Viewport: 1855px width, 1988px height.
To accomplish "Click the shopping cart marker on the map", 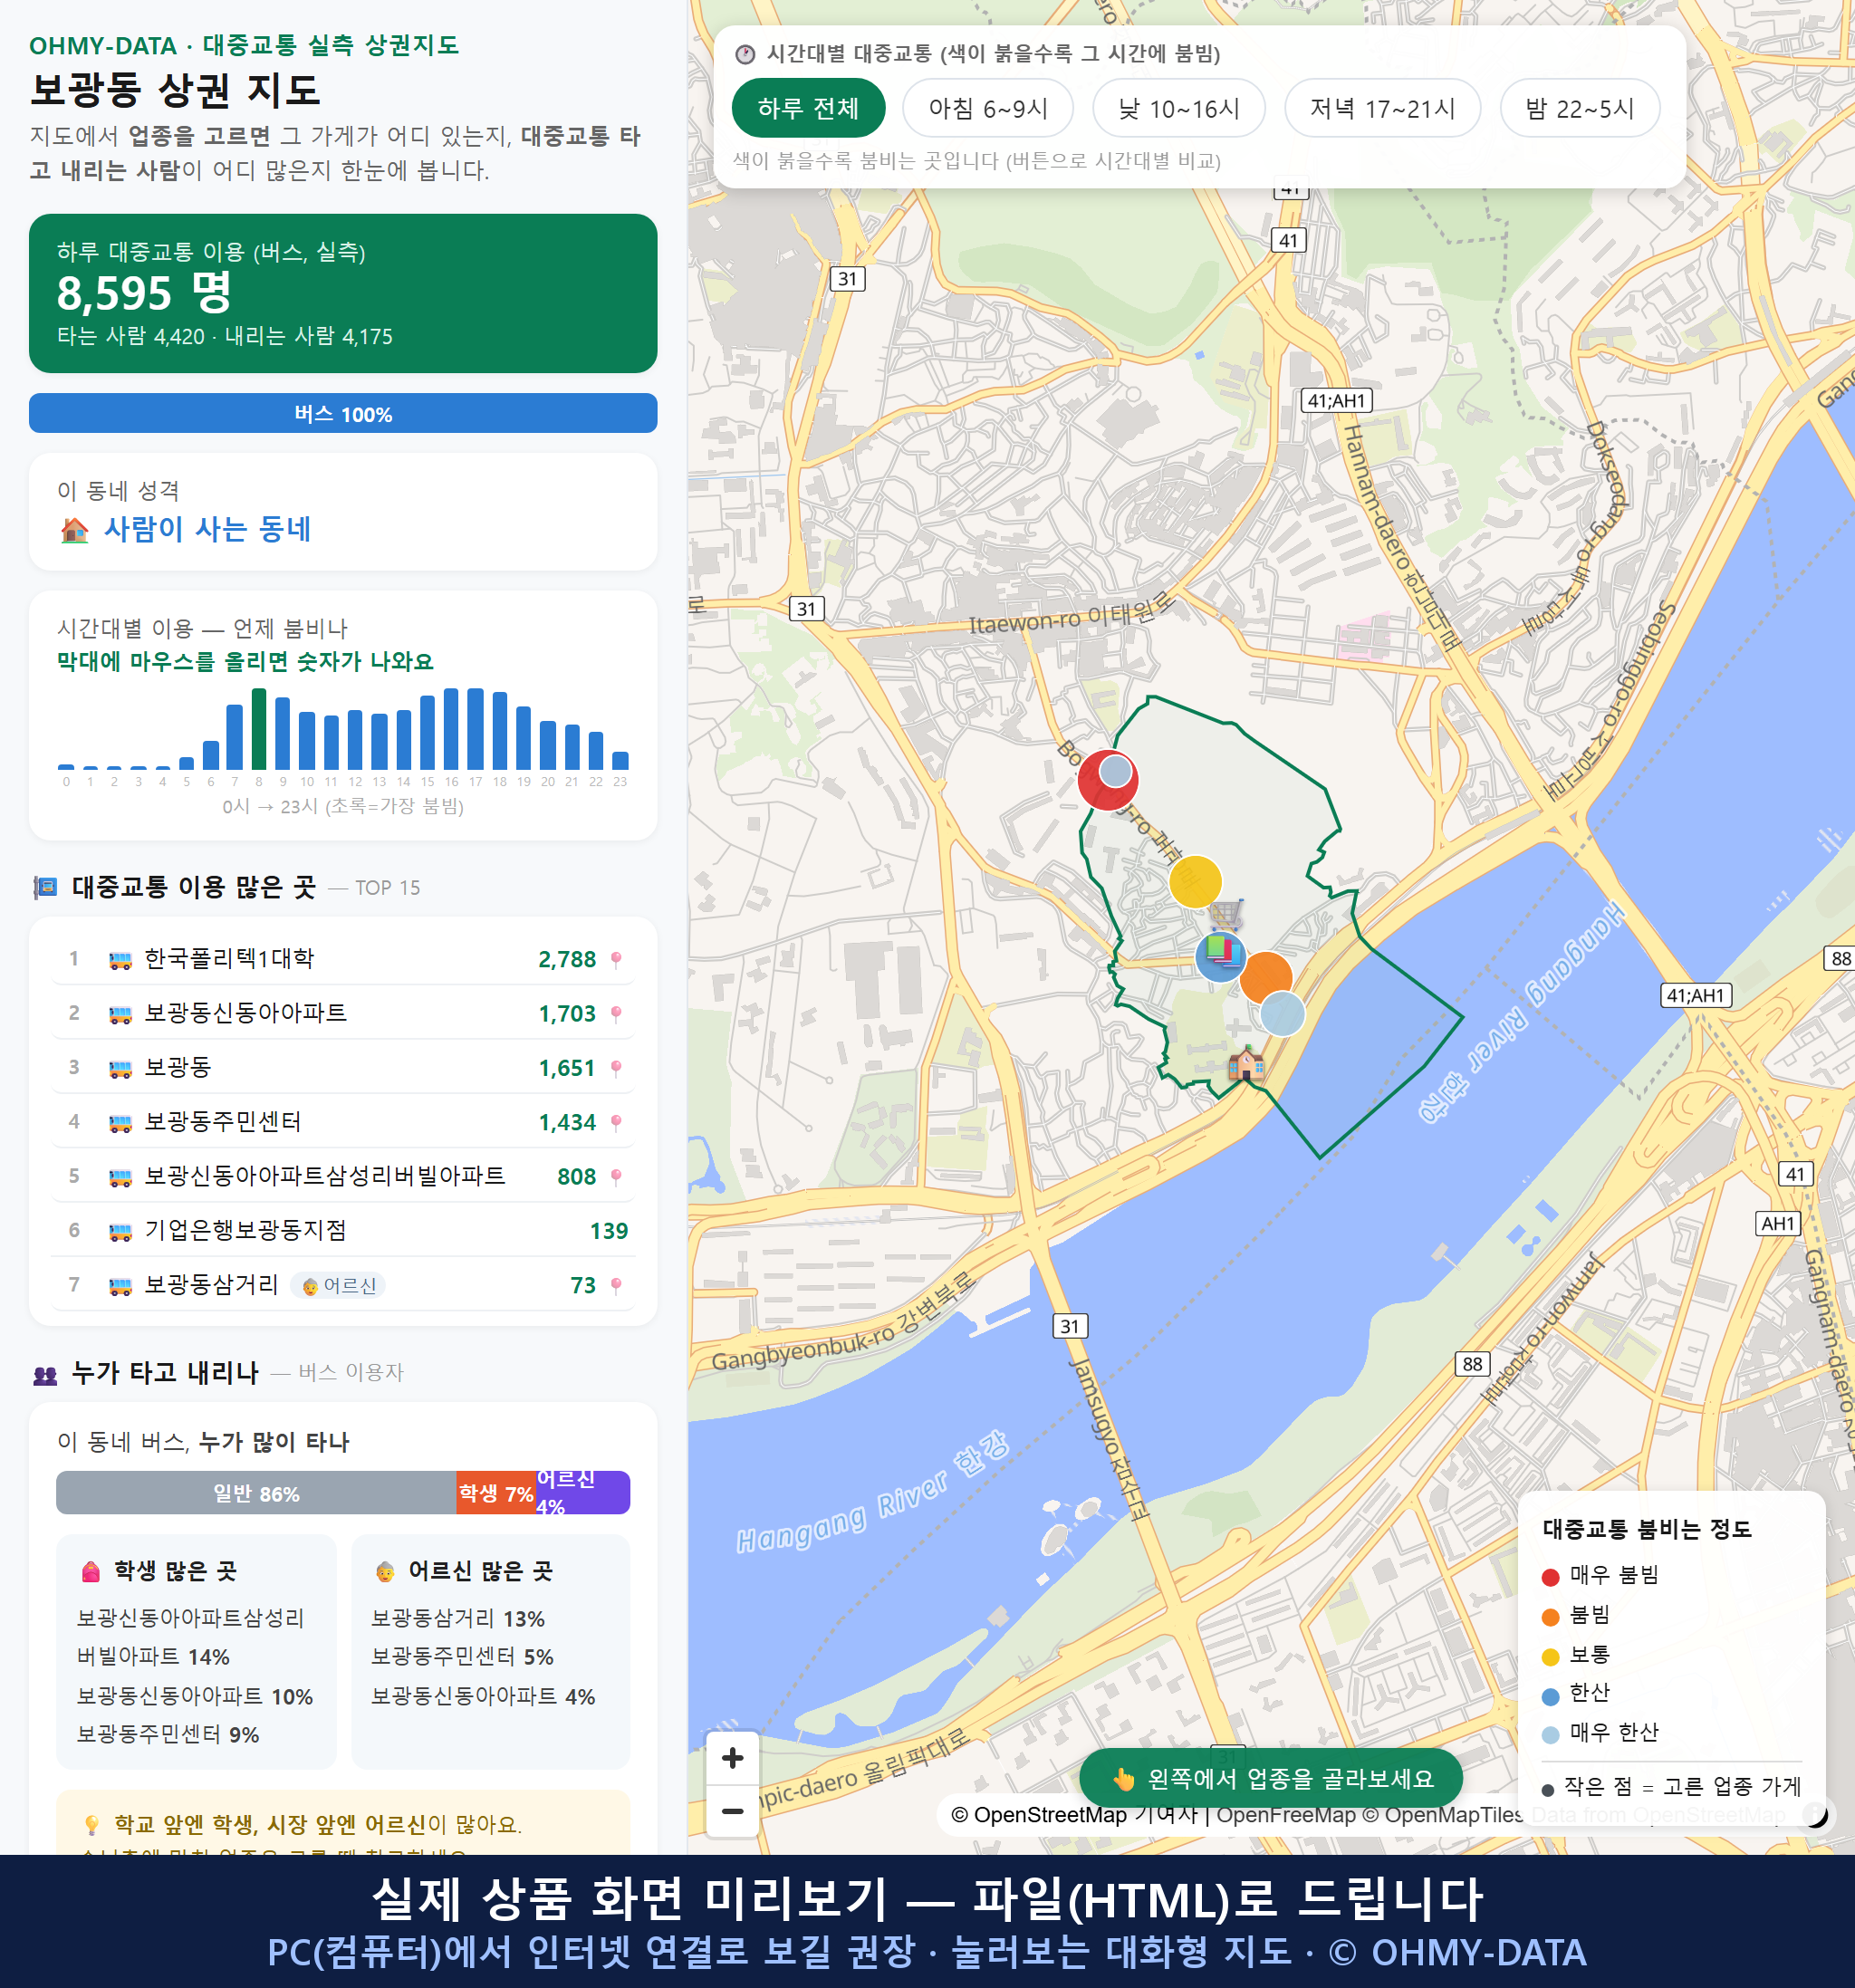I will point(1226,913).
